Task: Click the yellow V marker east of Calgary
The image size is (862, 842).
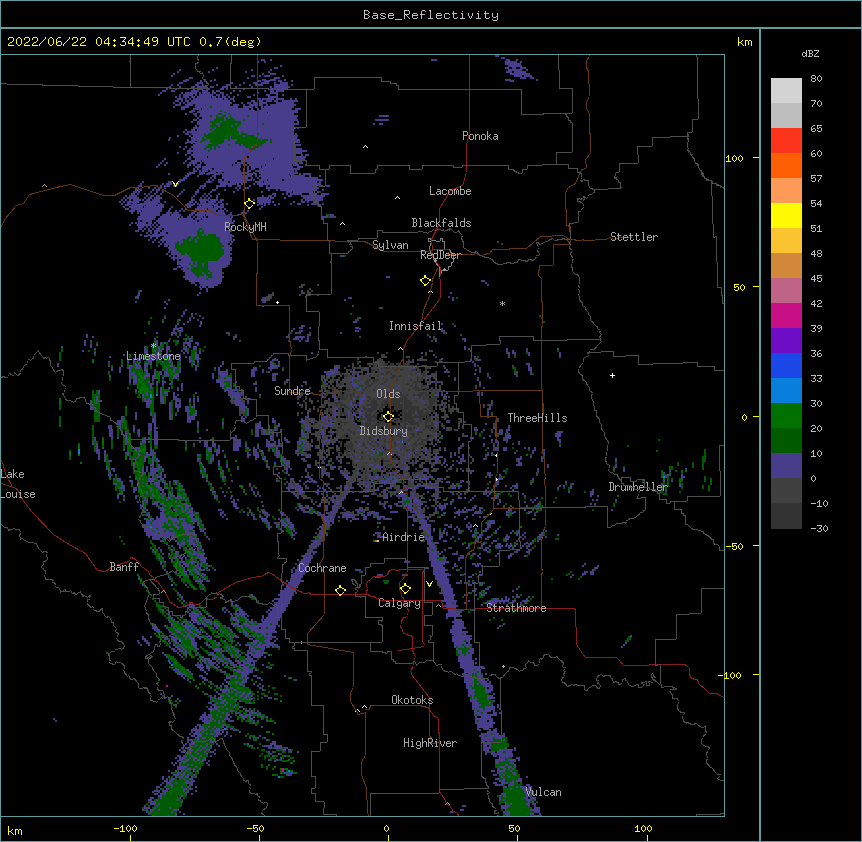Action: (429, 584)
